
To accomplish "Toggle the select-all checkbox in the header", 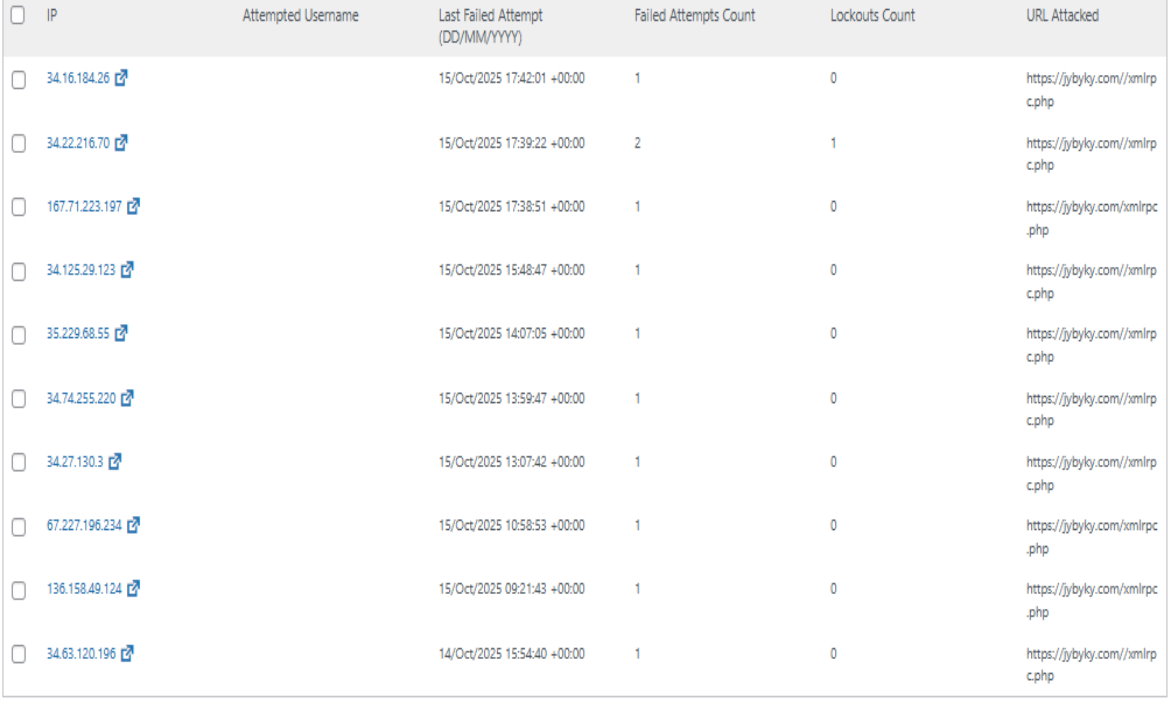I will [16, 16].
